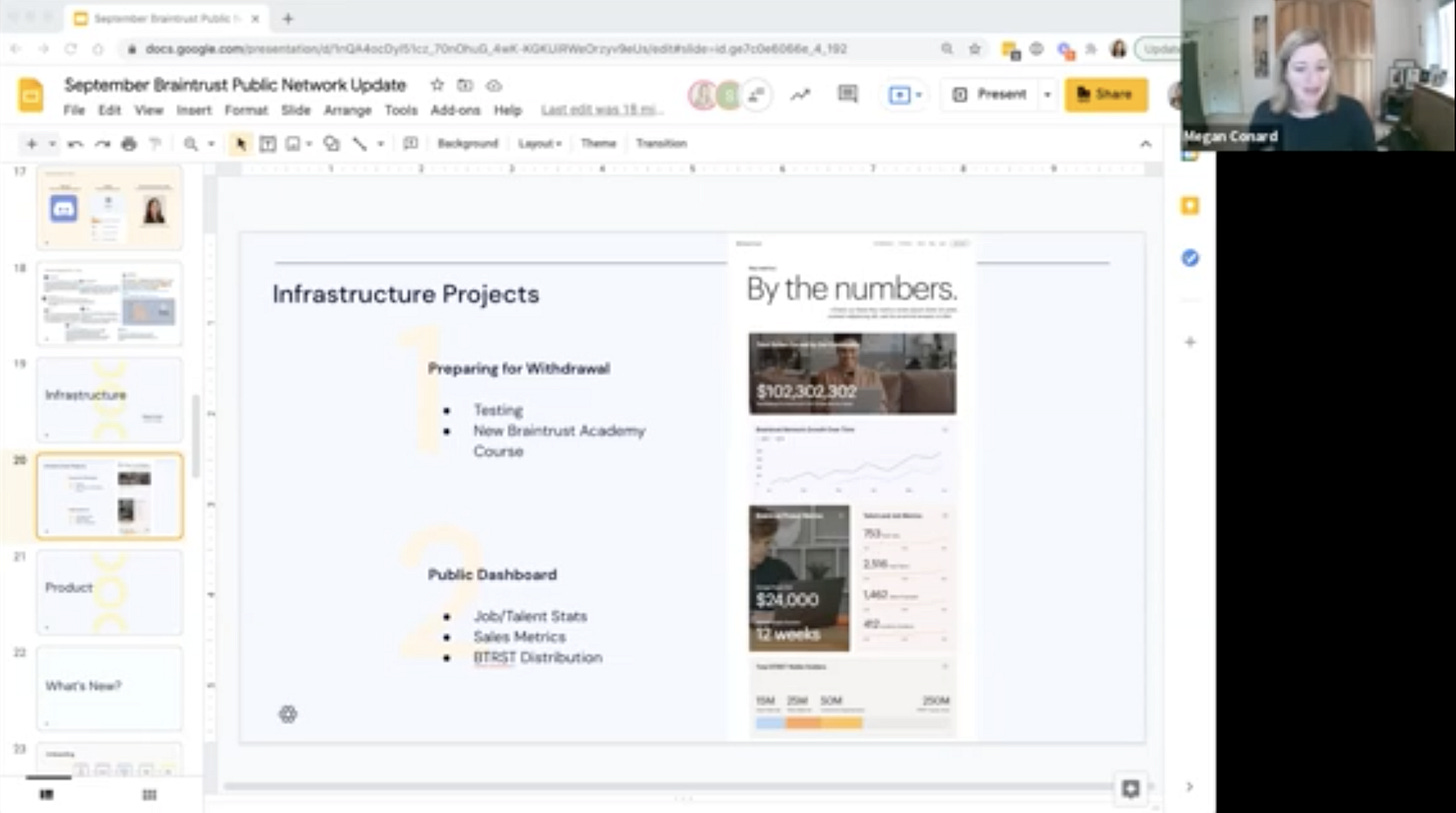
Task: Hide the side panel with chevron
Action: coord(1190,787)
